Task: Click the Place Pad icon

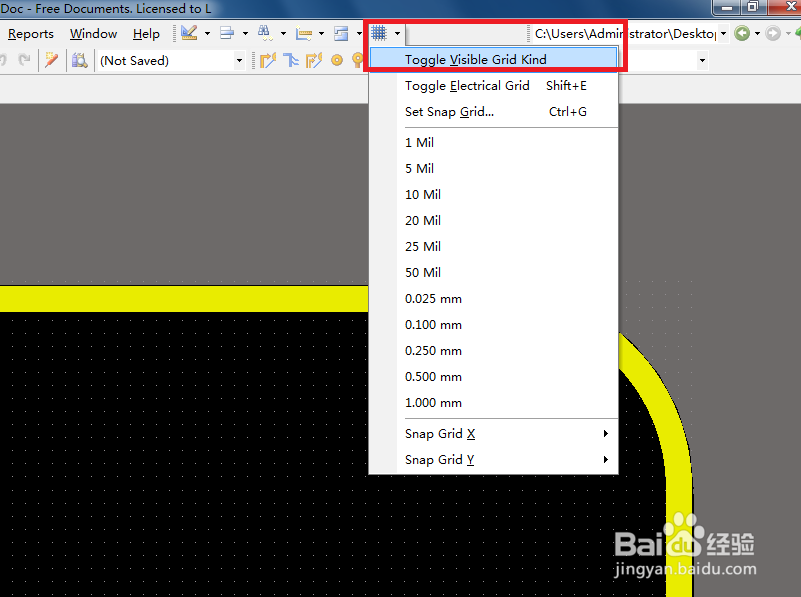Action: (x=337, y=60)
